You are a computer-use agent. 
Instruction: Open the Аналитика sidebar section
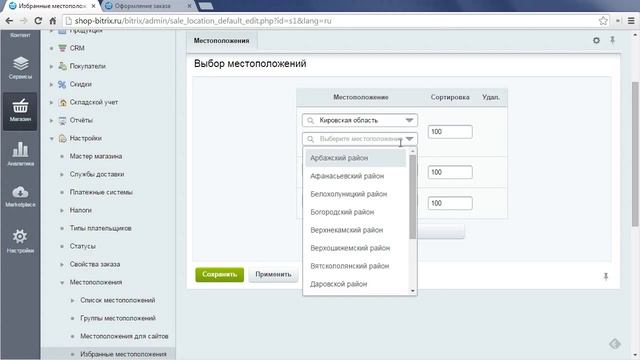(x=20, y=153)
